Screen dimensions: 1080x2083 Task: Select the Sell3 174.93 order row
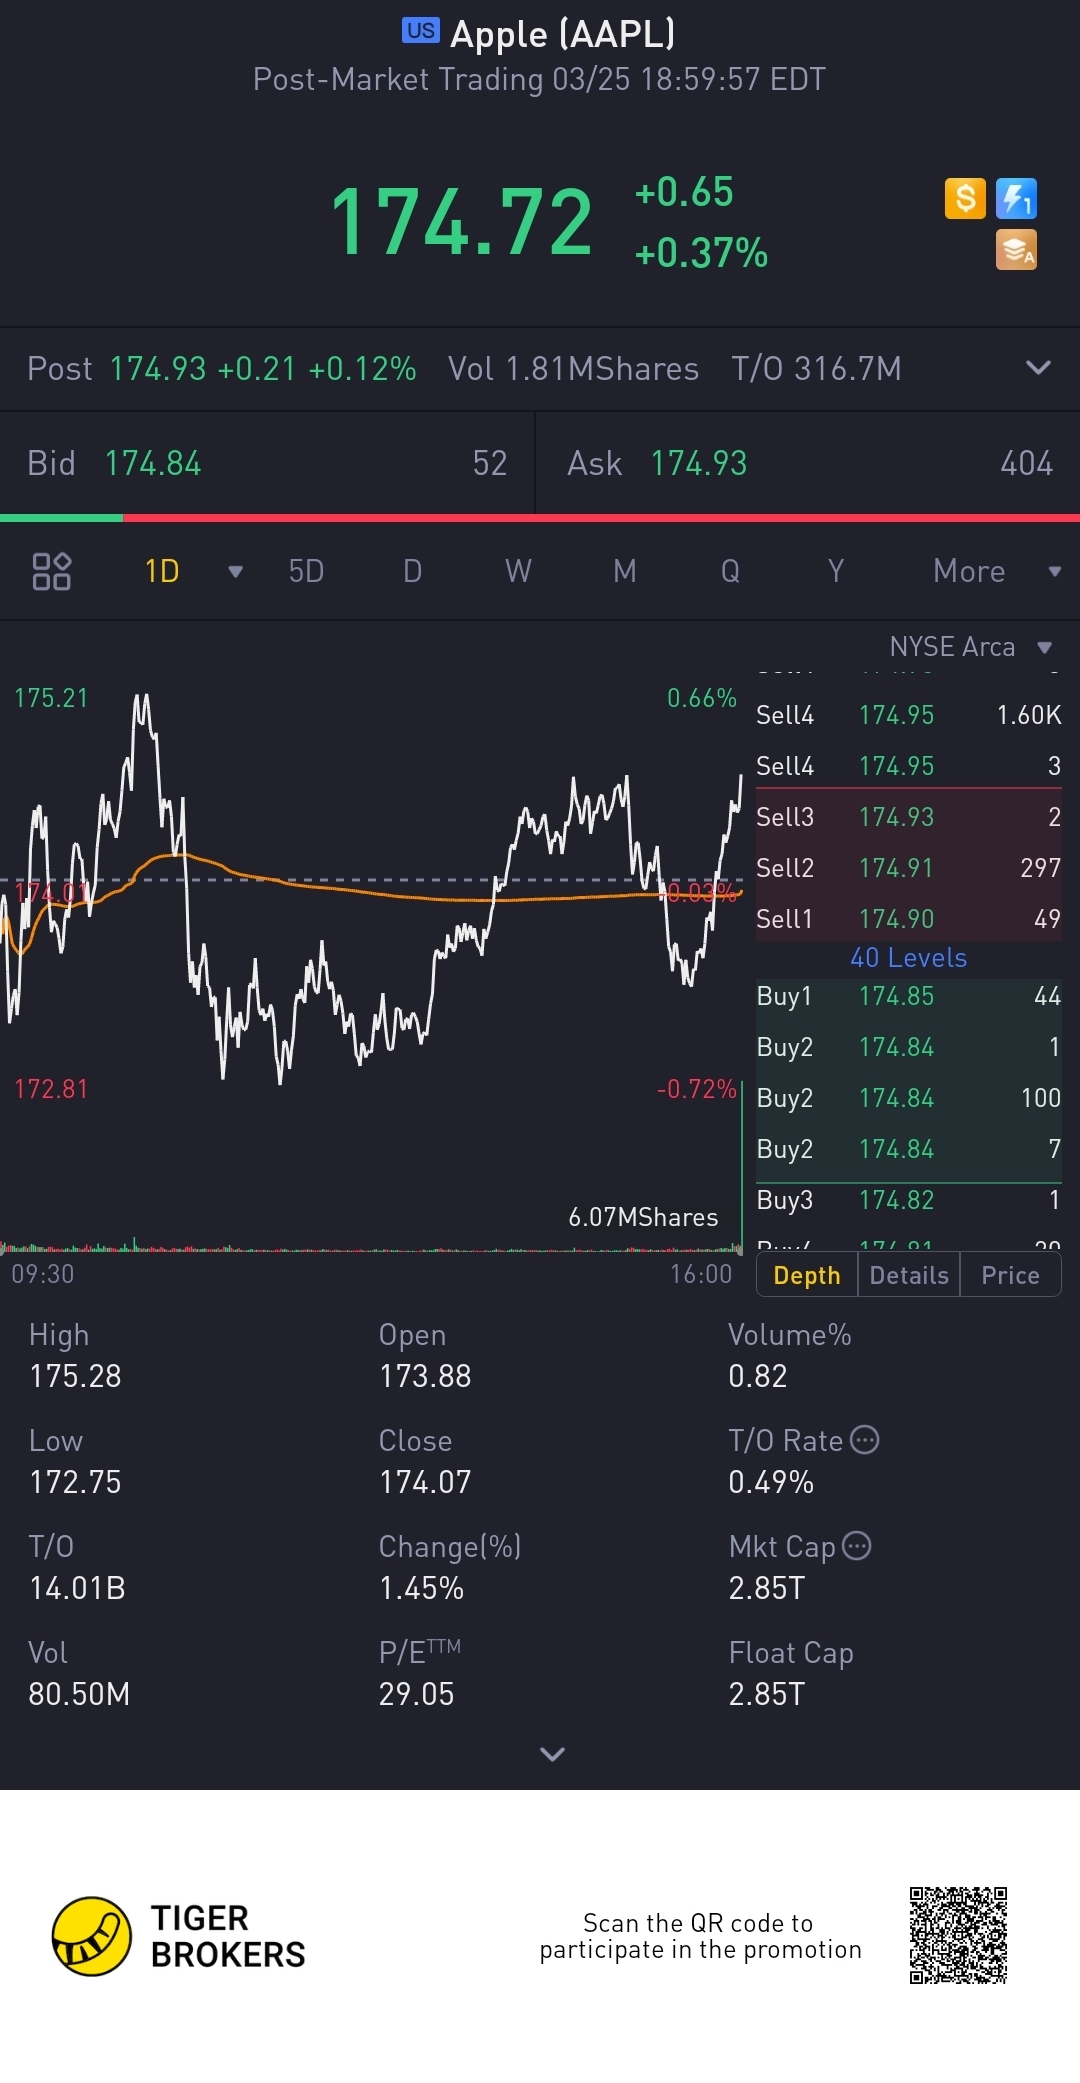tap(908, 816)
